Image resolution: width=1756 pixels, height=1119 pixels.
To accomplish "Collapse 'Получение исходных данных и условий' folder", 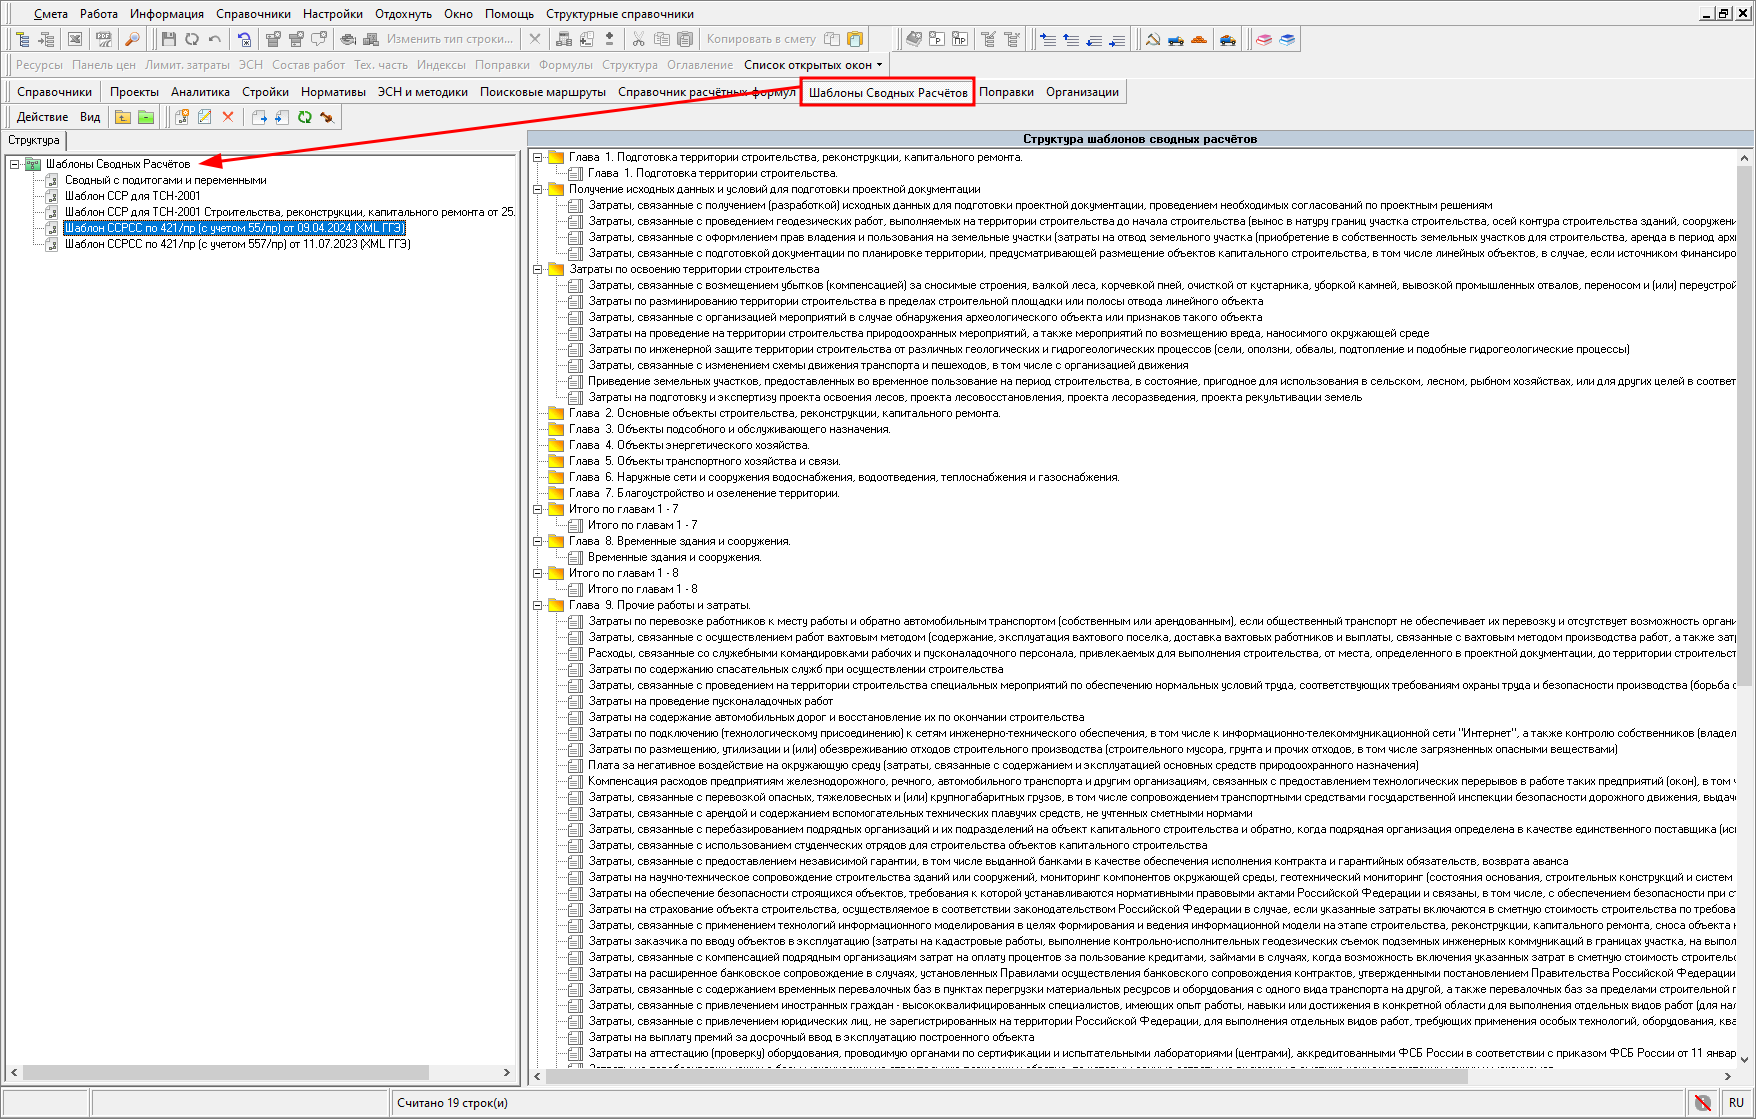I will click(538, 189).
